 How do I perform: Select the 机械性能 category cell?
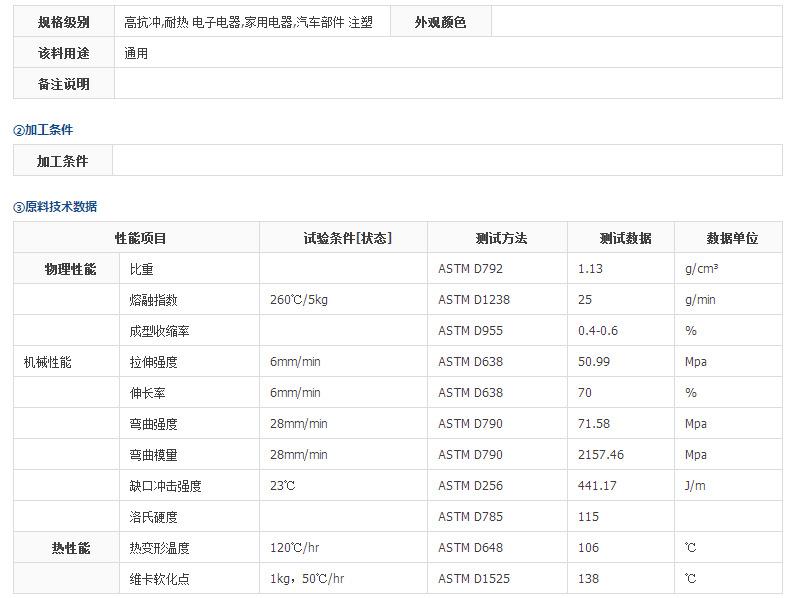click(67, 362)
